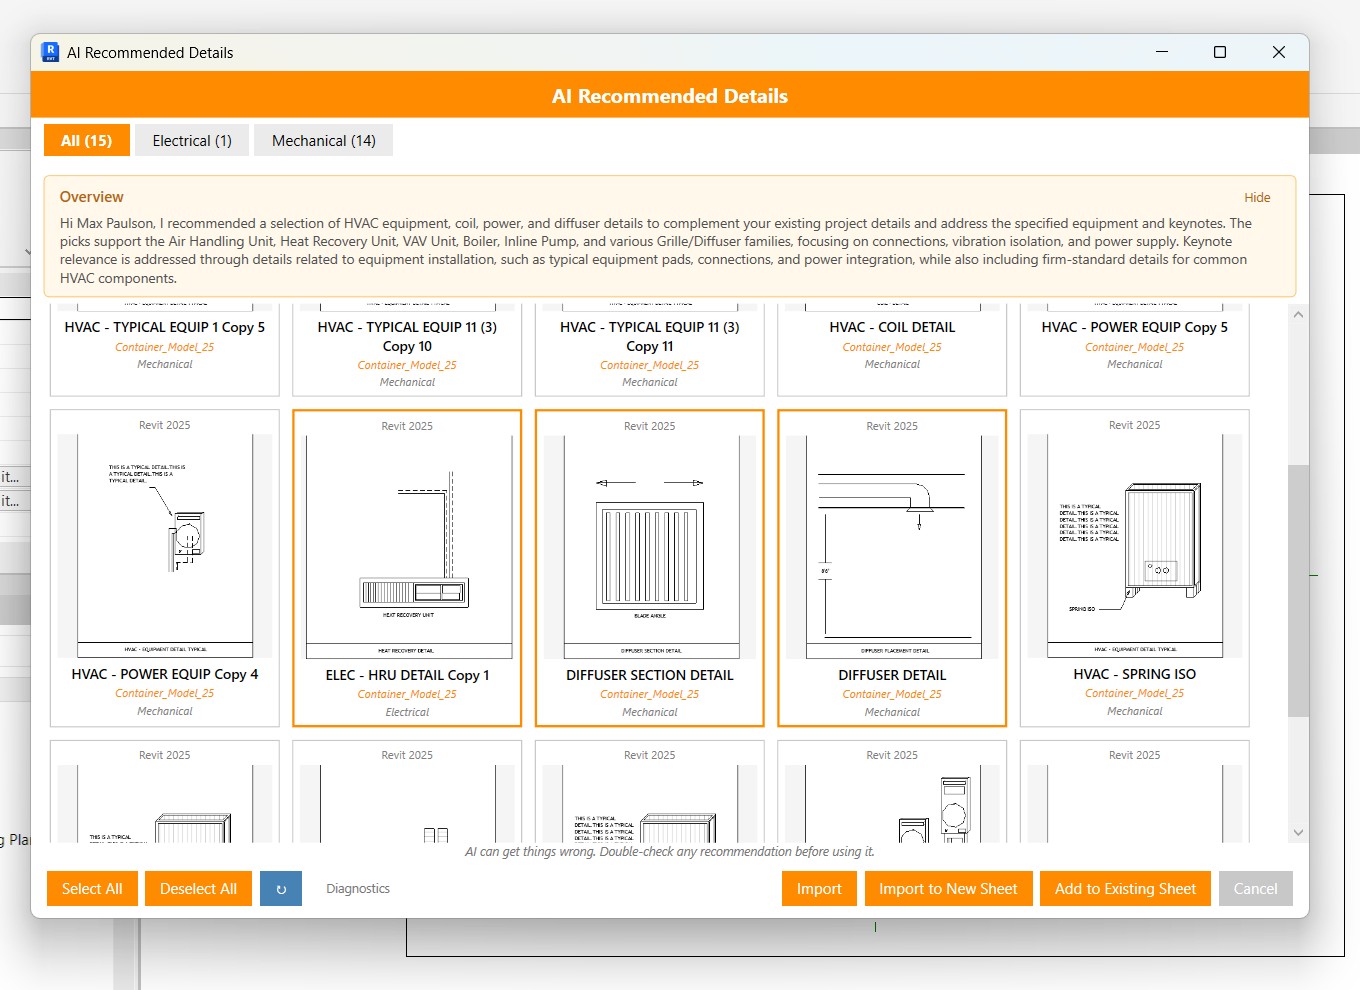The height and width of the screenshot is (990, 1360).
Task: Open the Electrical (1) tab
Action: click(192, 141)
